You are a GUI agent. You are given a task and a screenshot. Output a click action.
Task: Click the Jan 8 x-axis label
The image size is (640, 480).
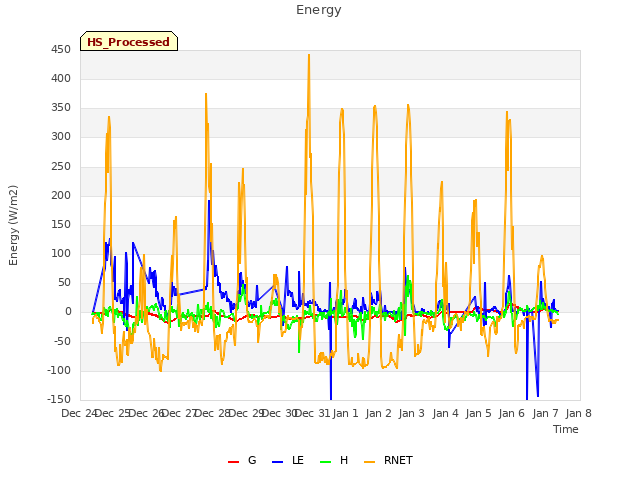point(578,413)
